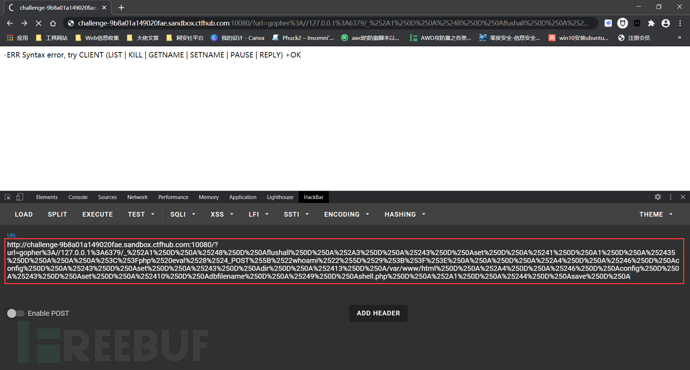
Task: Expand the SQLI dropdown menu
Action: tap(183, 214)
